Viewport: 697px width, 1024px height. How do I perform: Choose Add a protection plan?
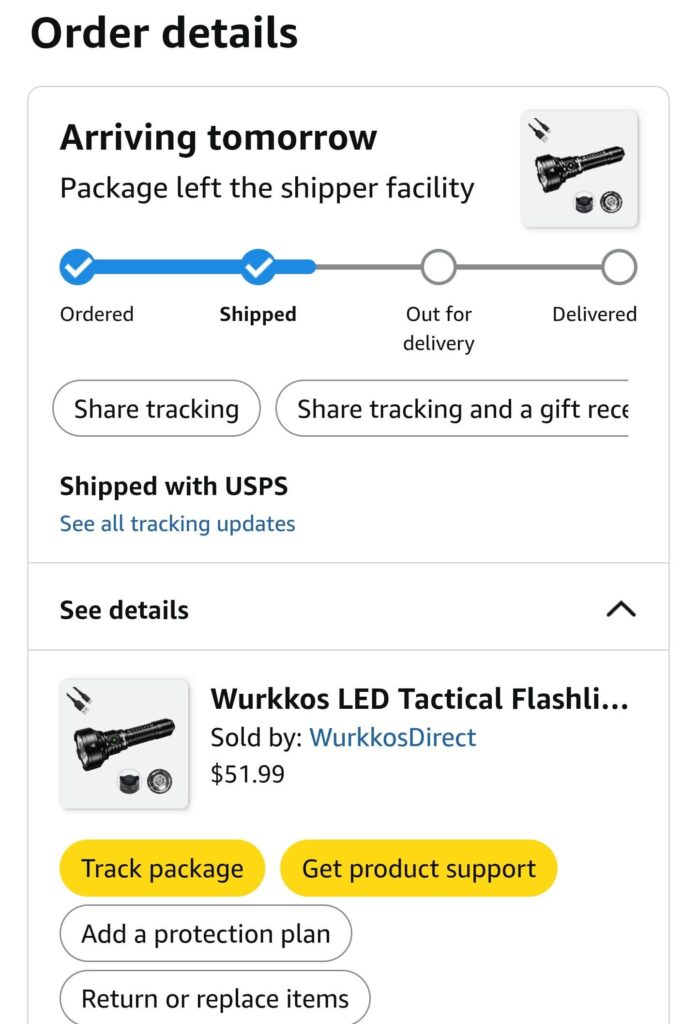[x=205, y=934]
